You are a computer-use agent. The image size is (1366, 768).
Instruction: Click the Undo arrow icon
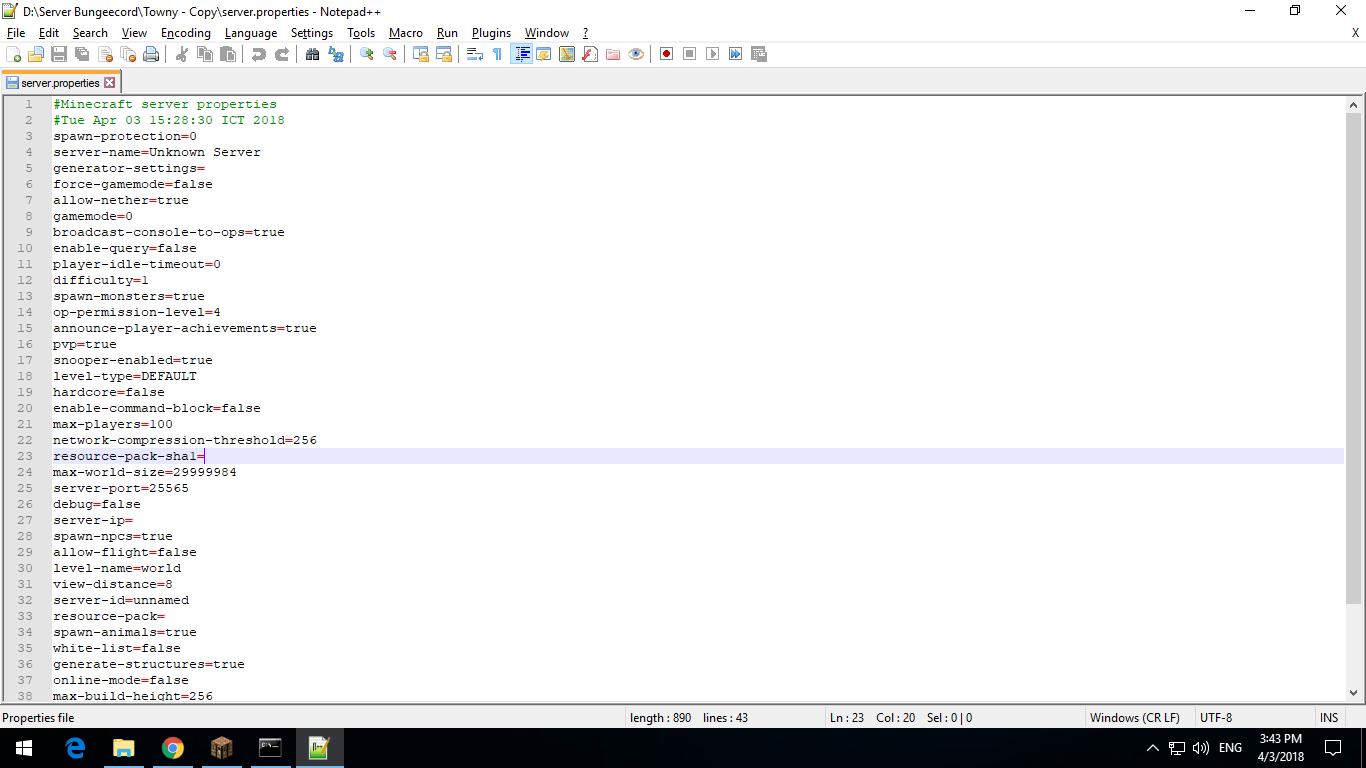[x=259, y=54]
